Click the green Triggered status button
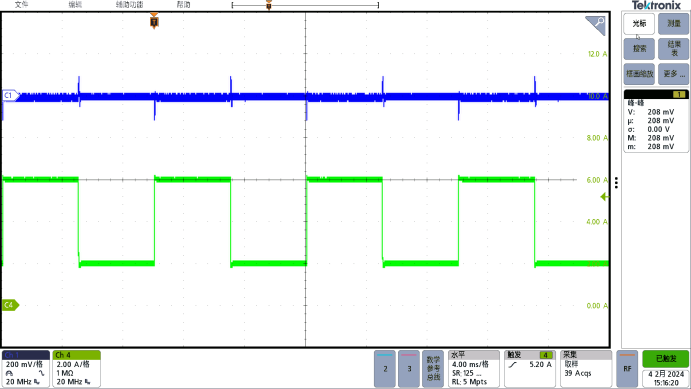The width and height of the screenshot is (691, 389). point(665,359)
